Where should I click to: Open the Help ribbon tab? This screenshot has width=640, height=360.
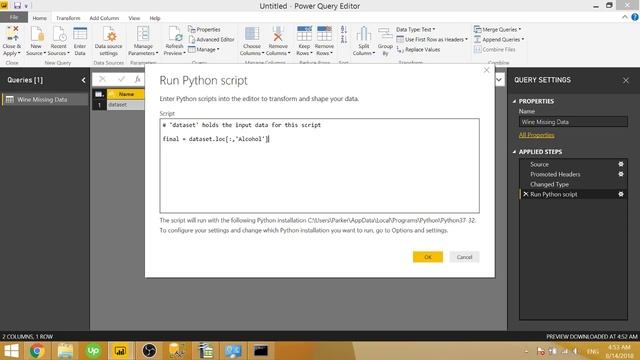[155, 18]
